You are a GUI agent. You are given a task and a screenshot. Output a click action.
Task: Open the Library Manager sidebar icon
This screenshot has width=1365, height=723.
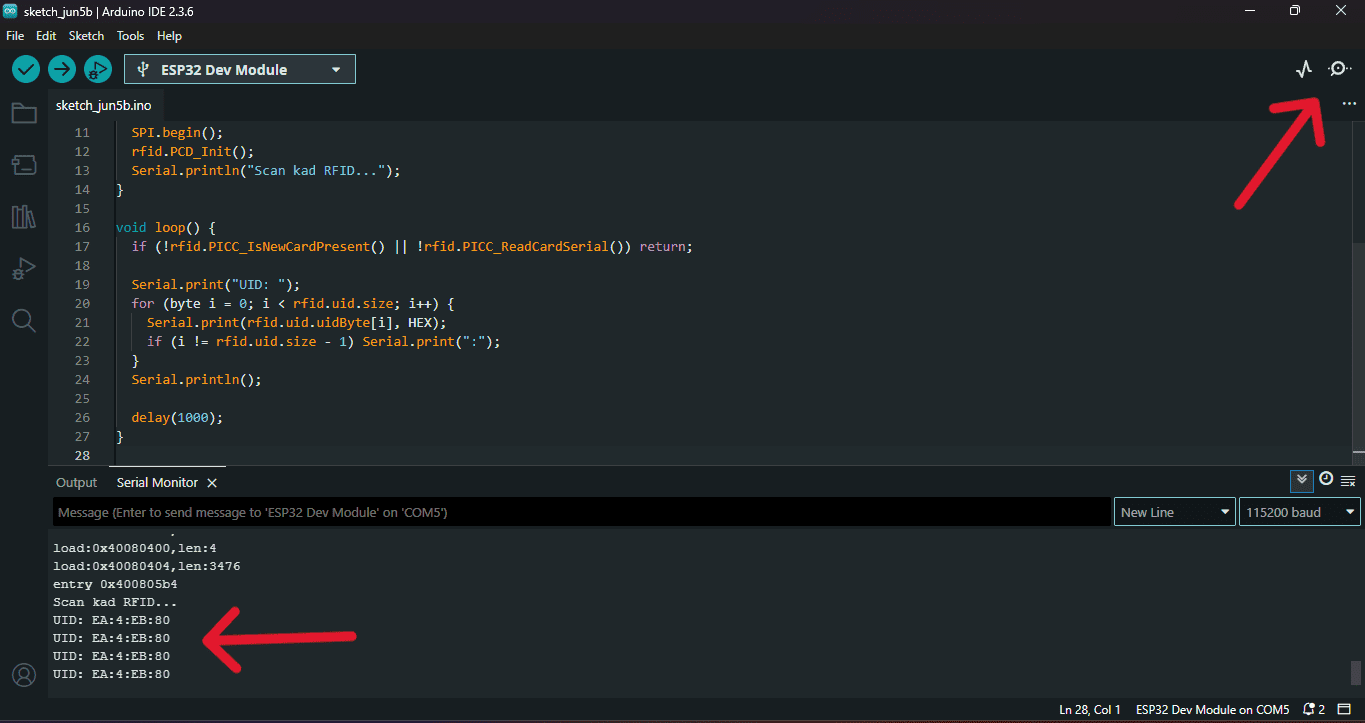24,217
